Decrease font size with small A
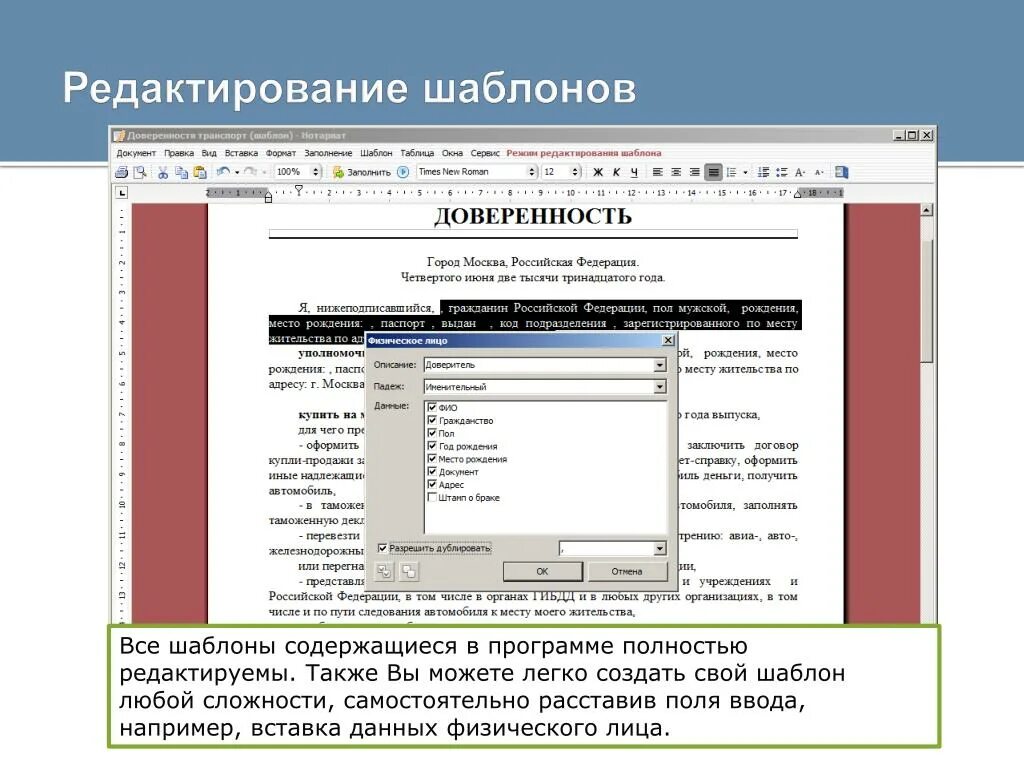The image size is (1024, 768). [x=819, y=172]
